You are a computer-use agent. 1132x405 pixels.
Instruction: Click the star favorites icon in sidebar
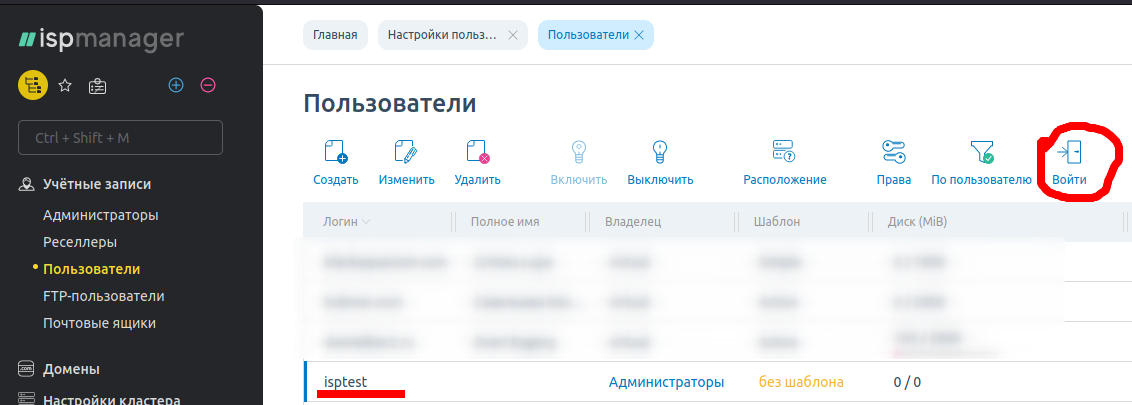(65, 86)
